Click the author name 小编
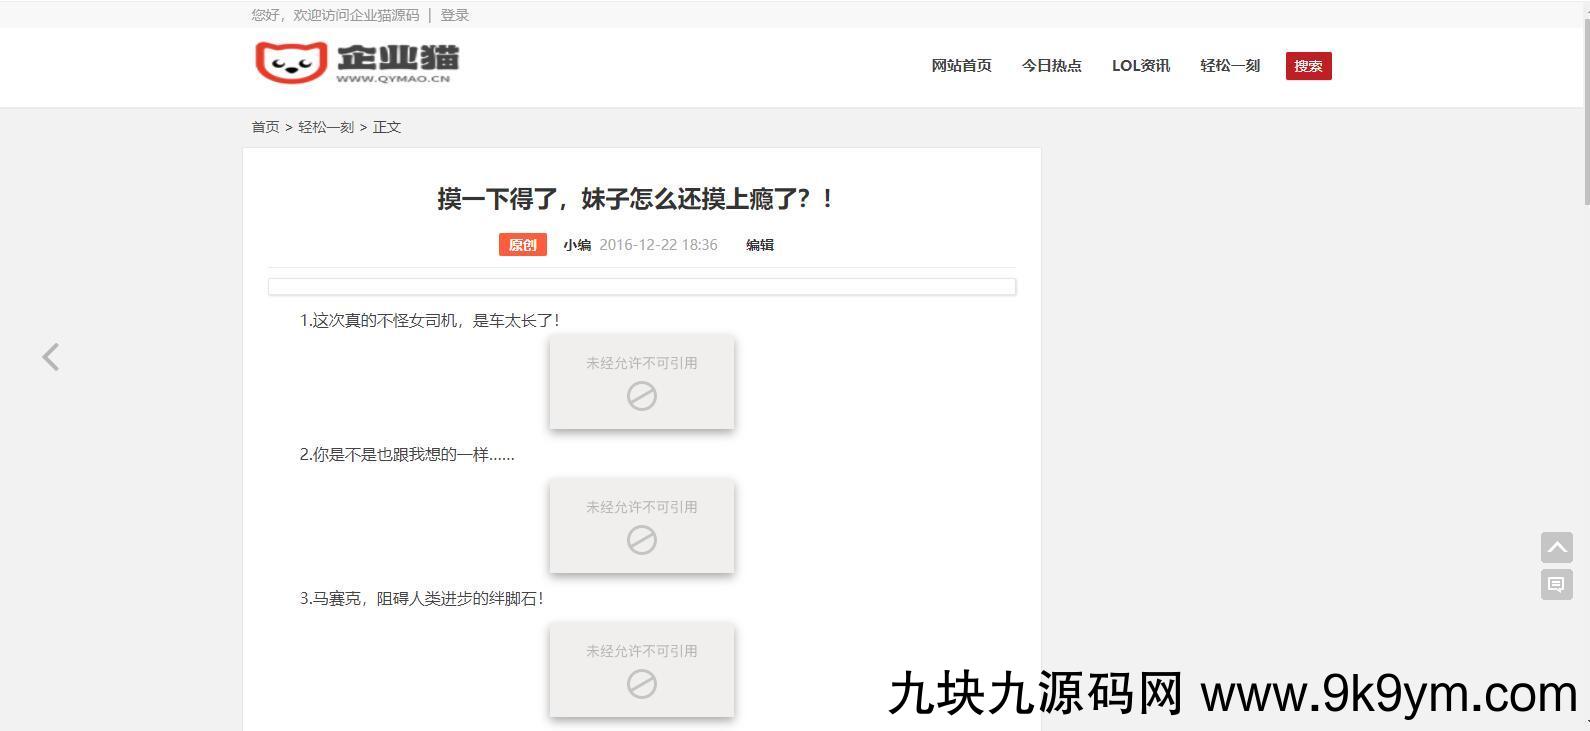The height and width of the screenshot is (731, 1590). [577, 245]
